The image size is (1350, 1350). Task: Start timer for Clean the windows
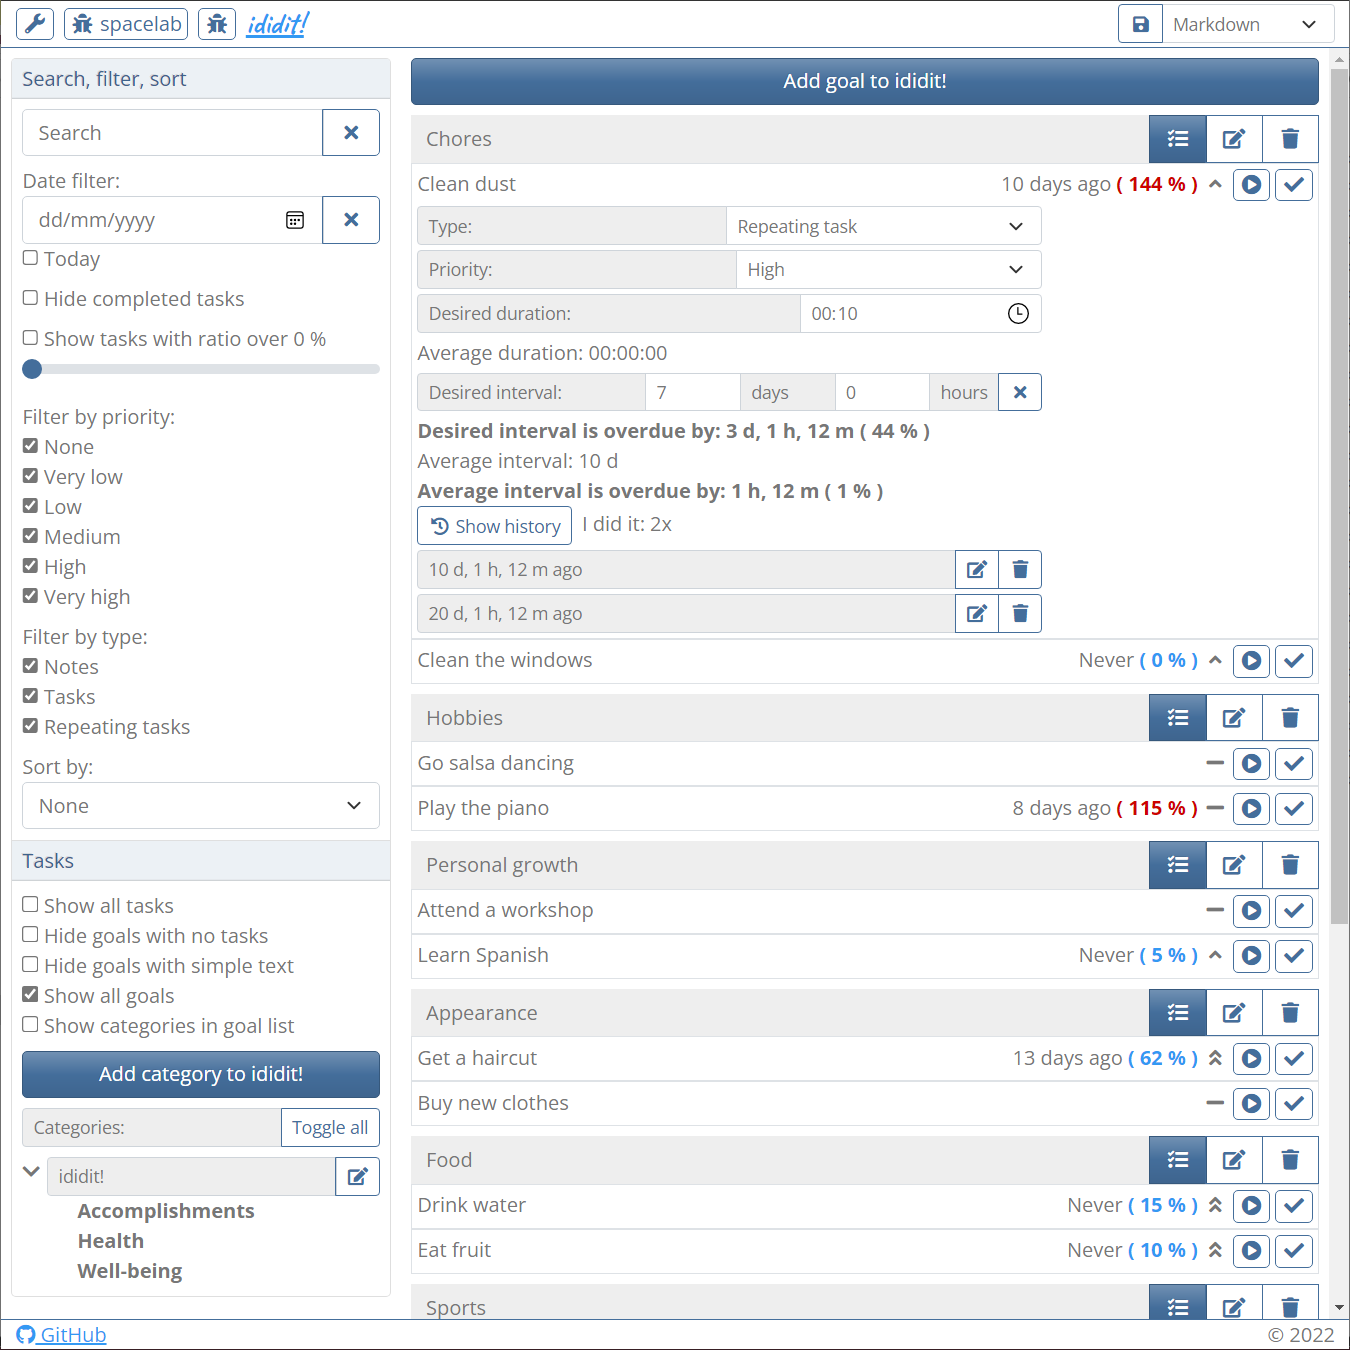tap(1251, 660)
